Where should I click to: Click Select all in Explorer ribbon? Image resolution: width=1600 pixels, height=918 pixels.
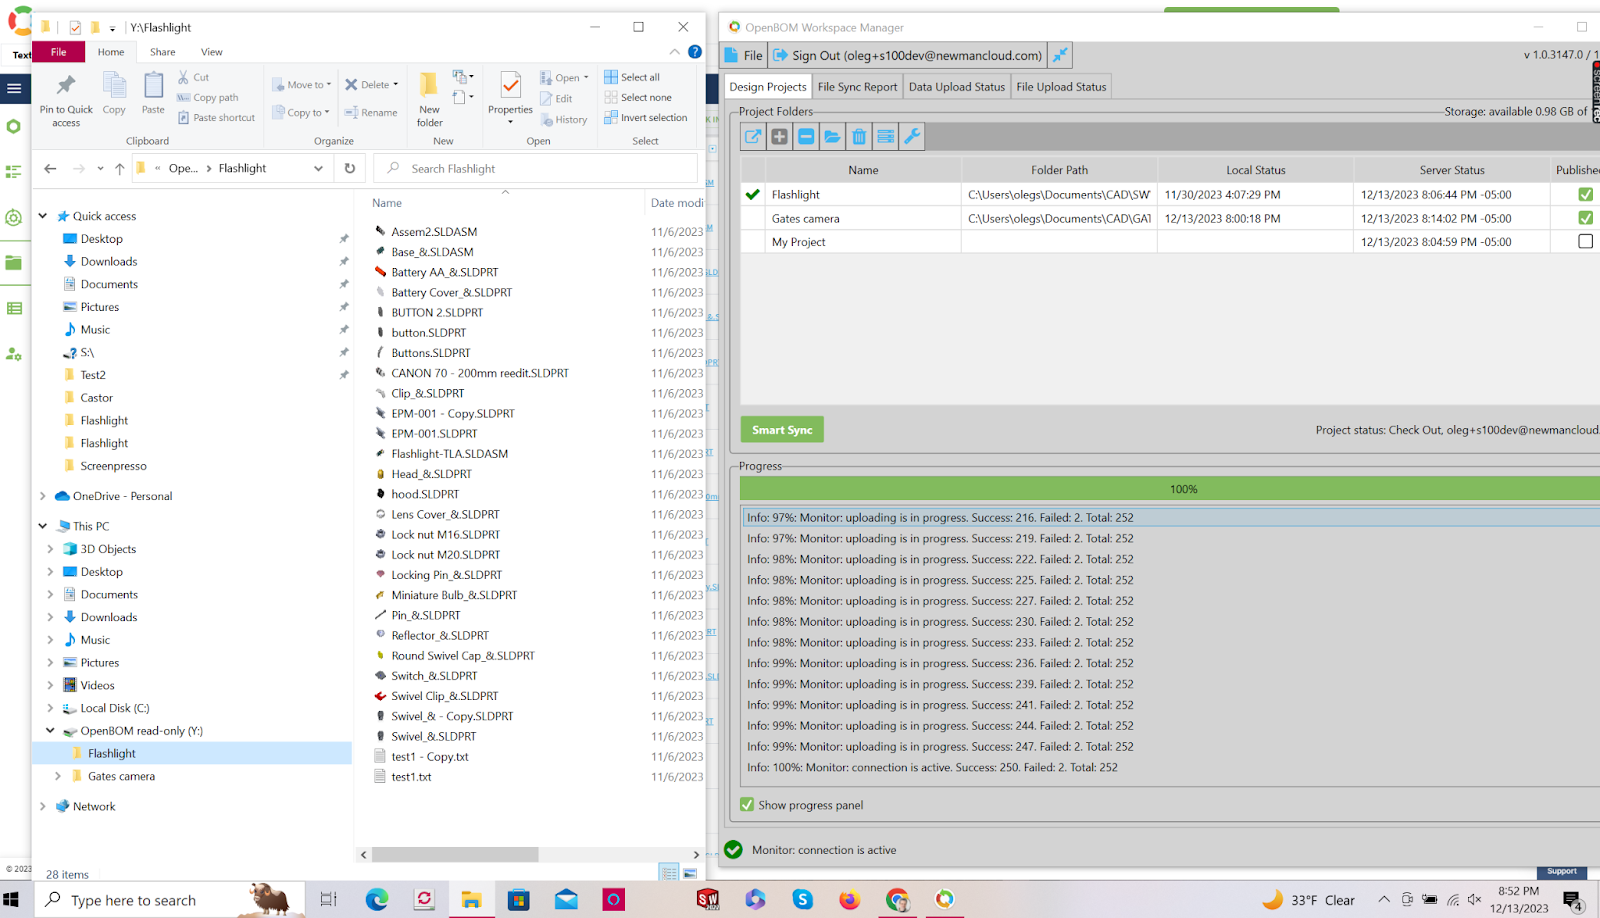(x=632, y=77)
